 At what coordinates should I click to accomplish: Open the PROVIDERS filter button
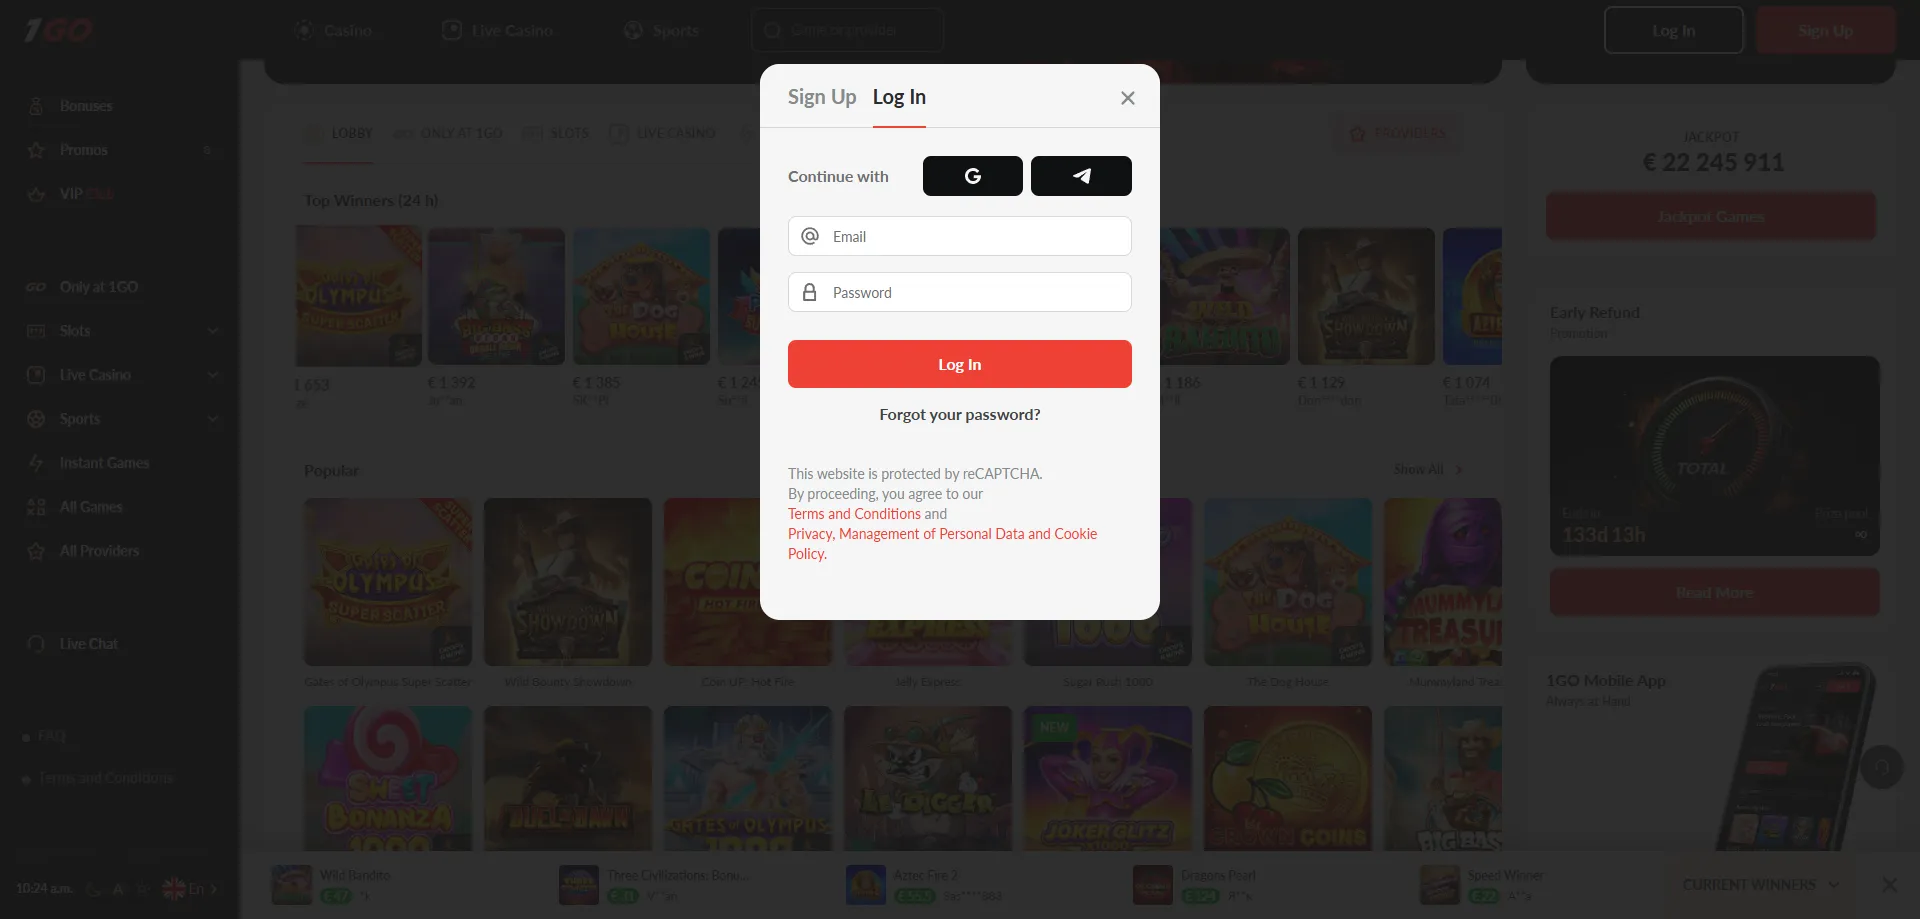[1398, 133]
